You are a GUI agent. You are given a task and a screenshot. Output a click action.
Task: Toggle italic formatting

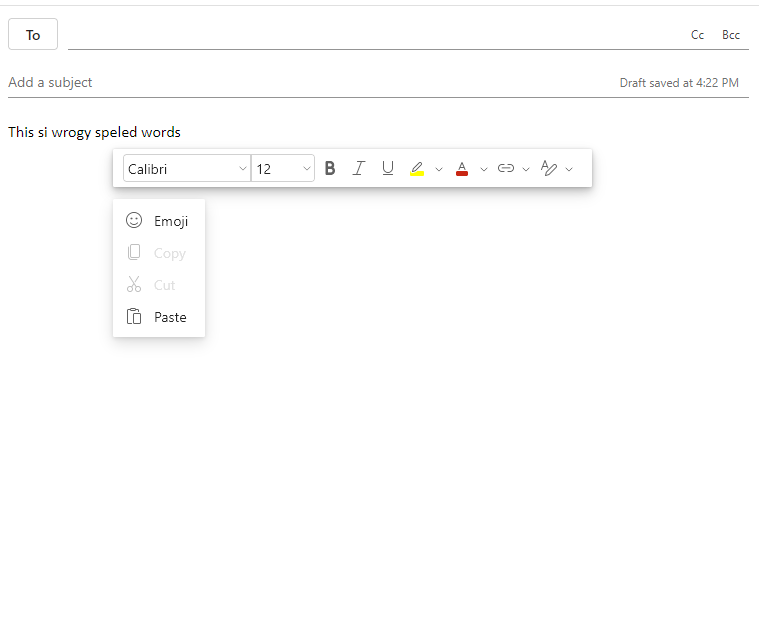(359, 168)
